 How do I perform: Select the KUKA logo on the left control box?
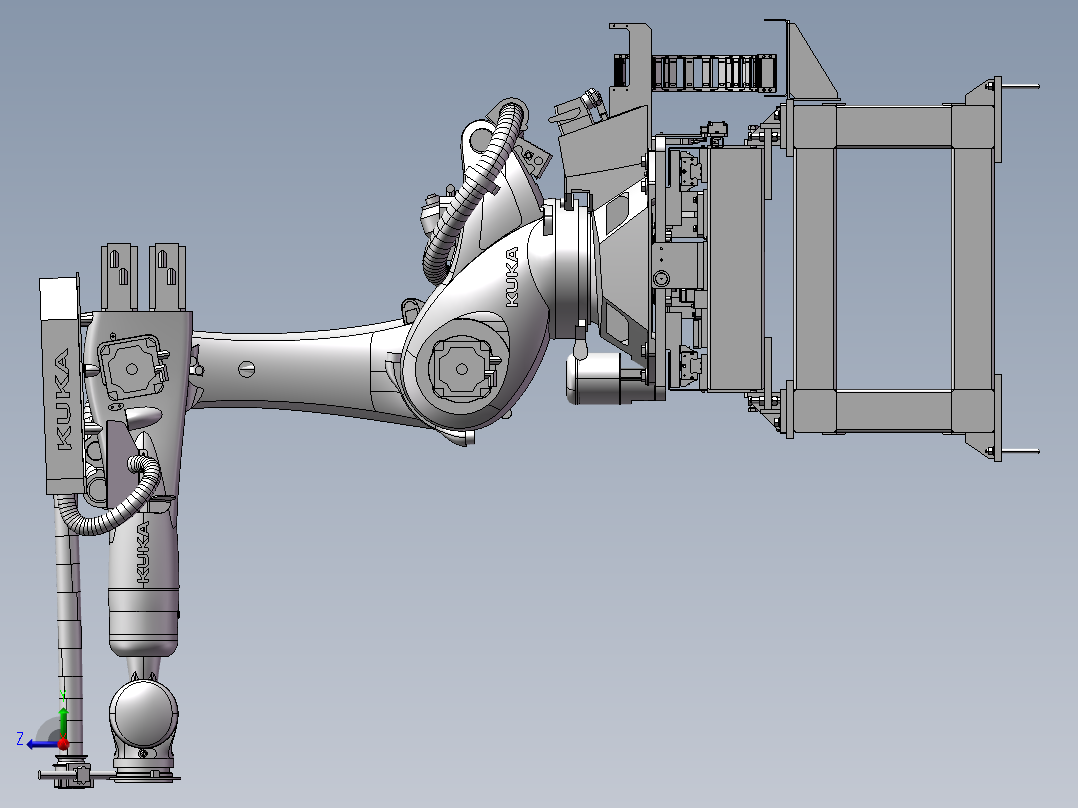click(x=63, y=399)
